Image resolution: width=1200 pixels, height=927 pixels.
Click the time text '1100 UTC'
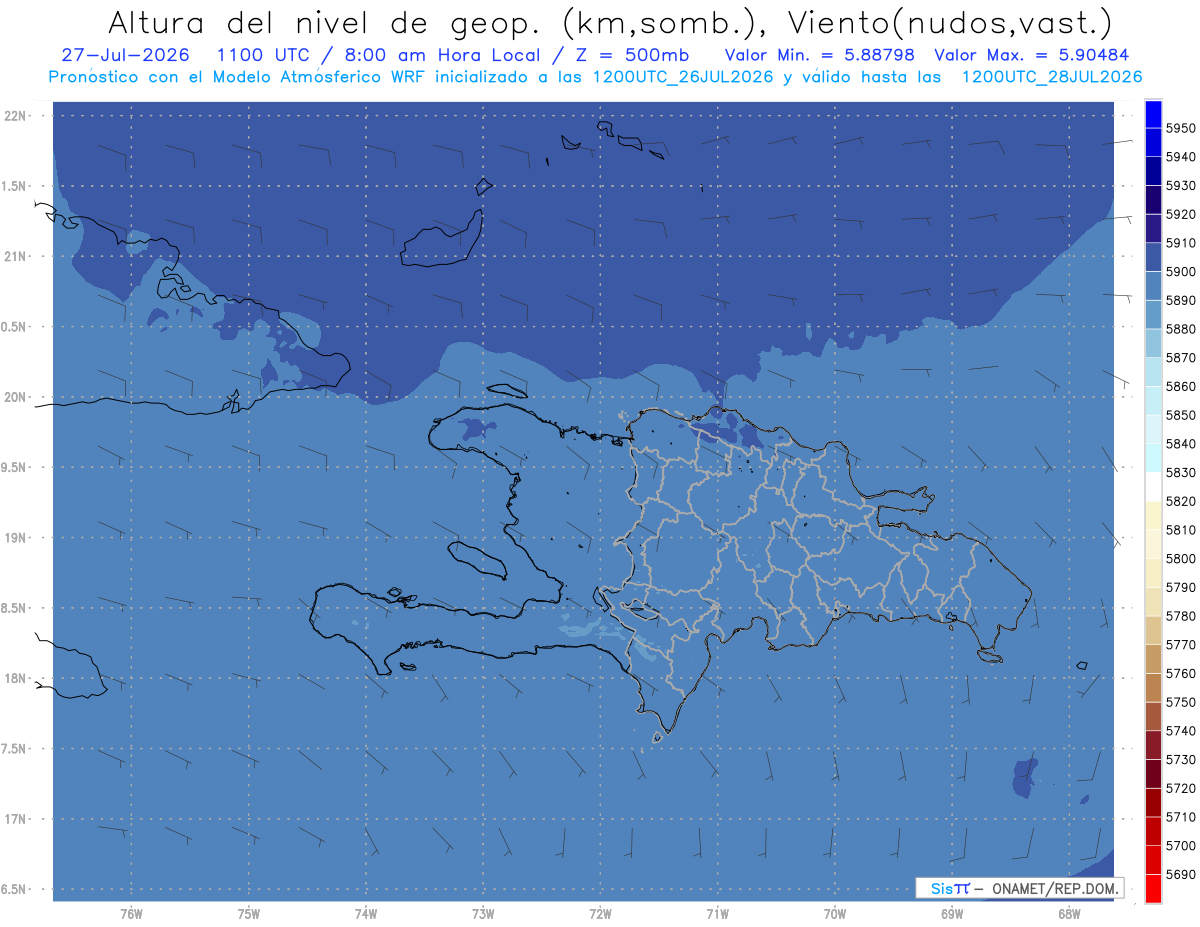point(265,55)
